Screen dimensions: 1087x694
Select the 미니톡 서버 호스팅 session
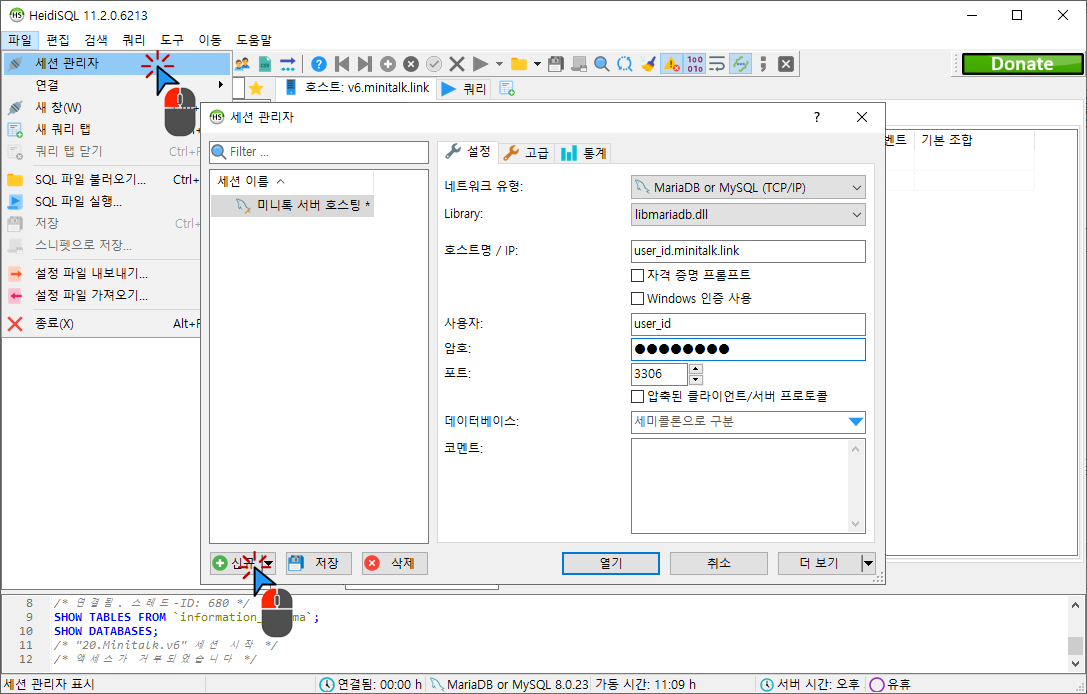[293, 205]
